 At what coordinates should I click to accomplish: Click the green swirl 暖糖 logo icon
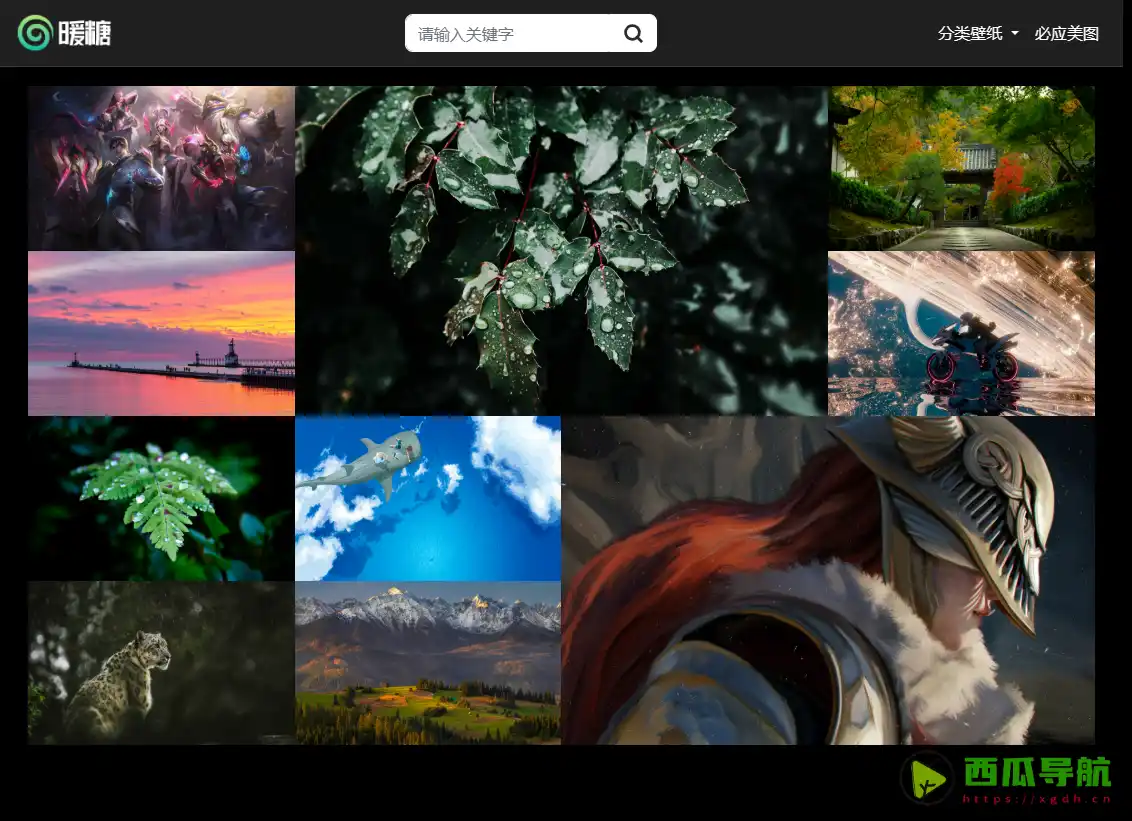click(x=35, y=33)
